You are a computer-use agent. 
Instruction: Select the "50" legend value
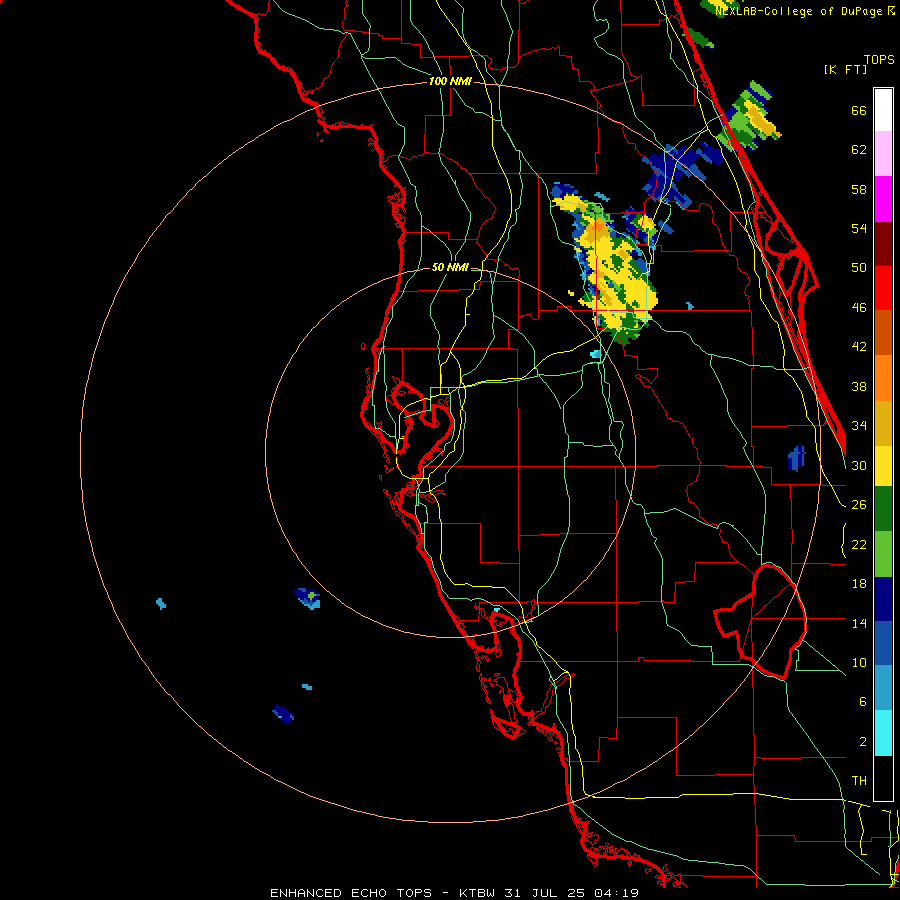coord(859,267)
